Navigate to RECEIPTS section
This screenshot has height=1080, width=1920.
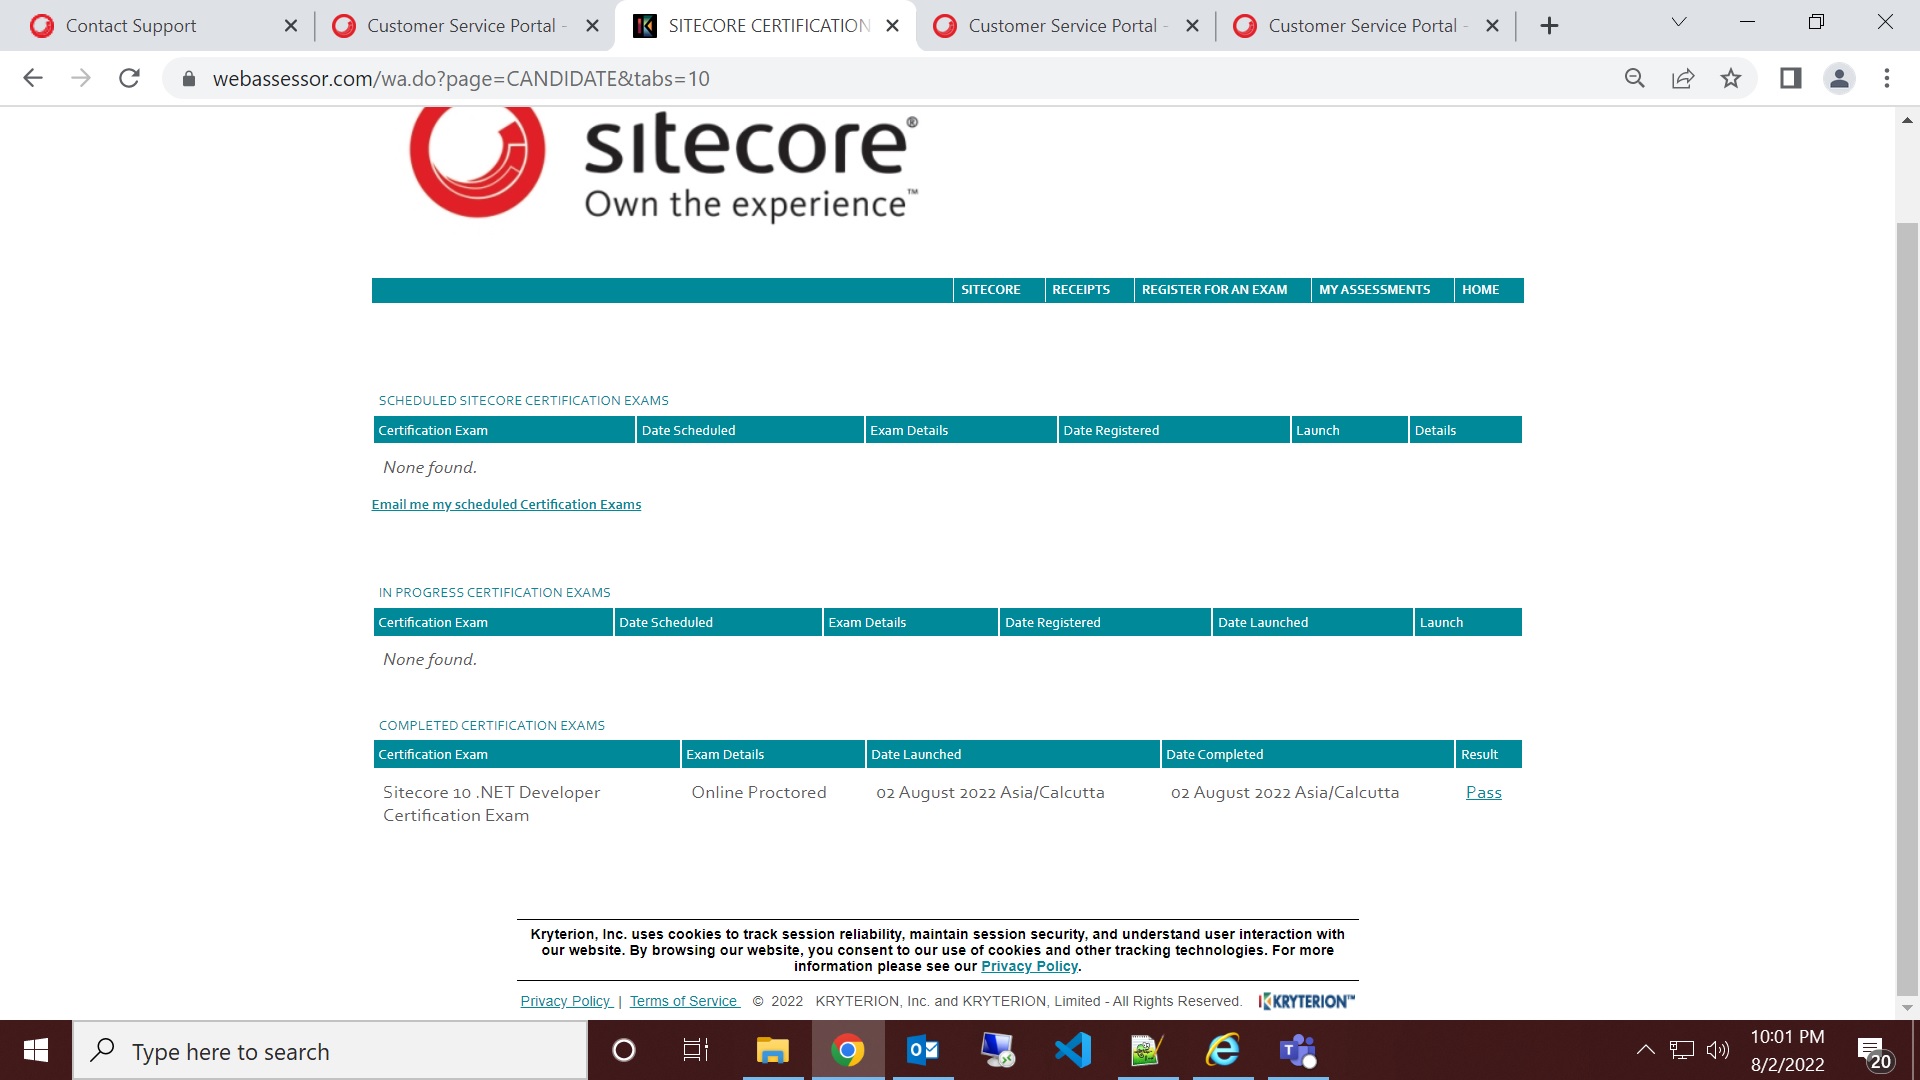tap(1081, 290)
